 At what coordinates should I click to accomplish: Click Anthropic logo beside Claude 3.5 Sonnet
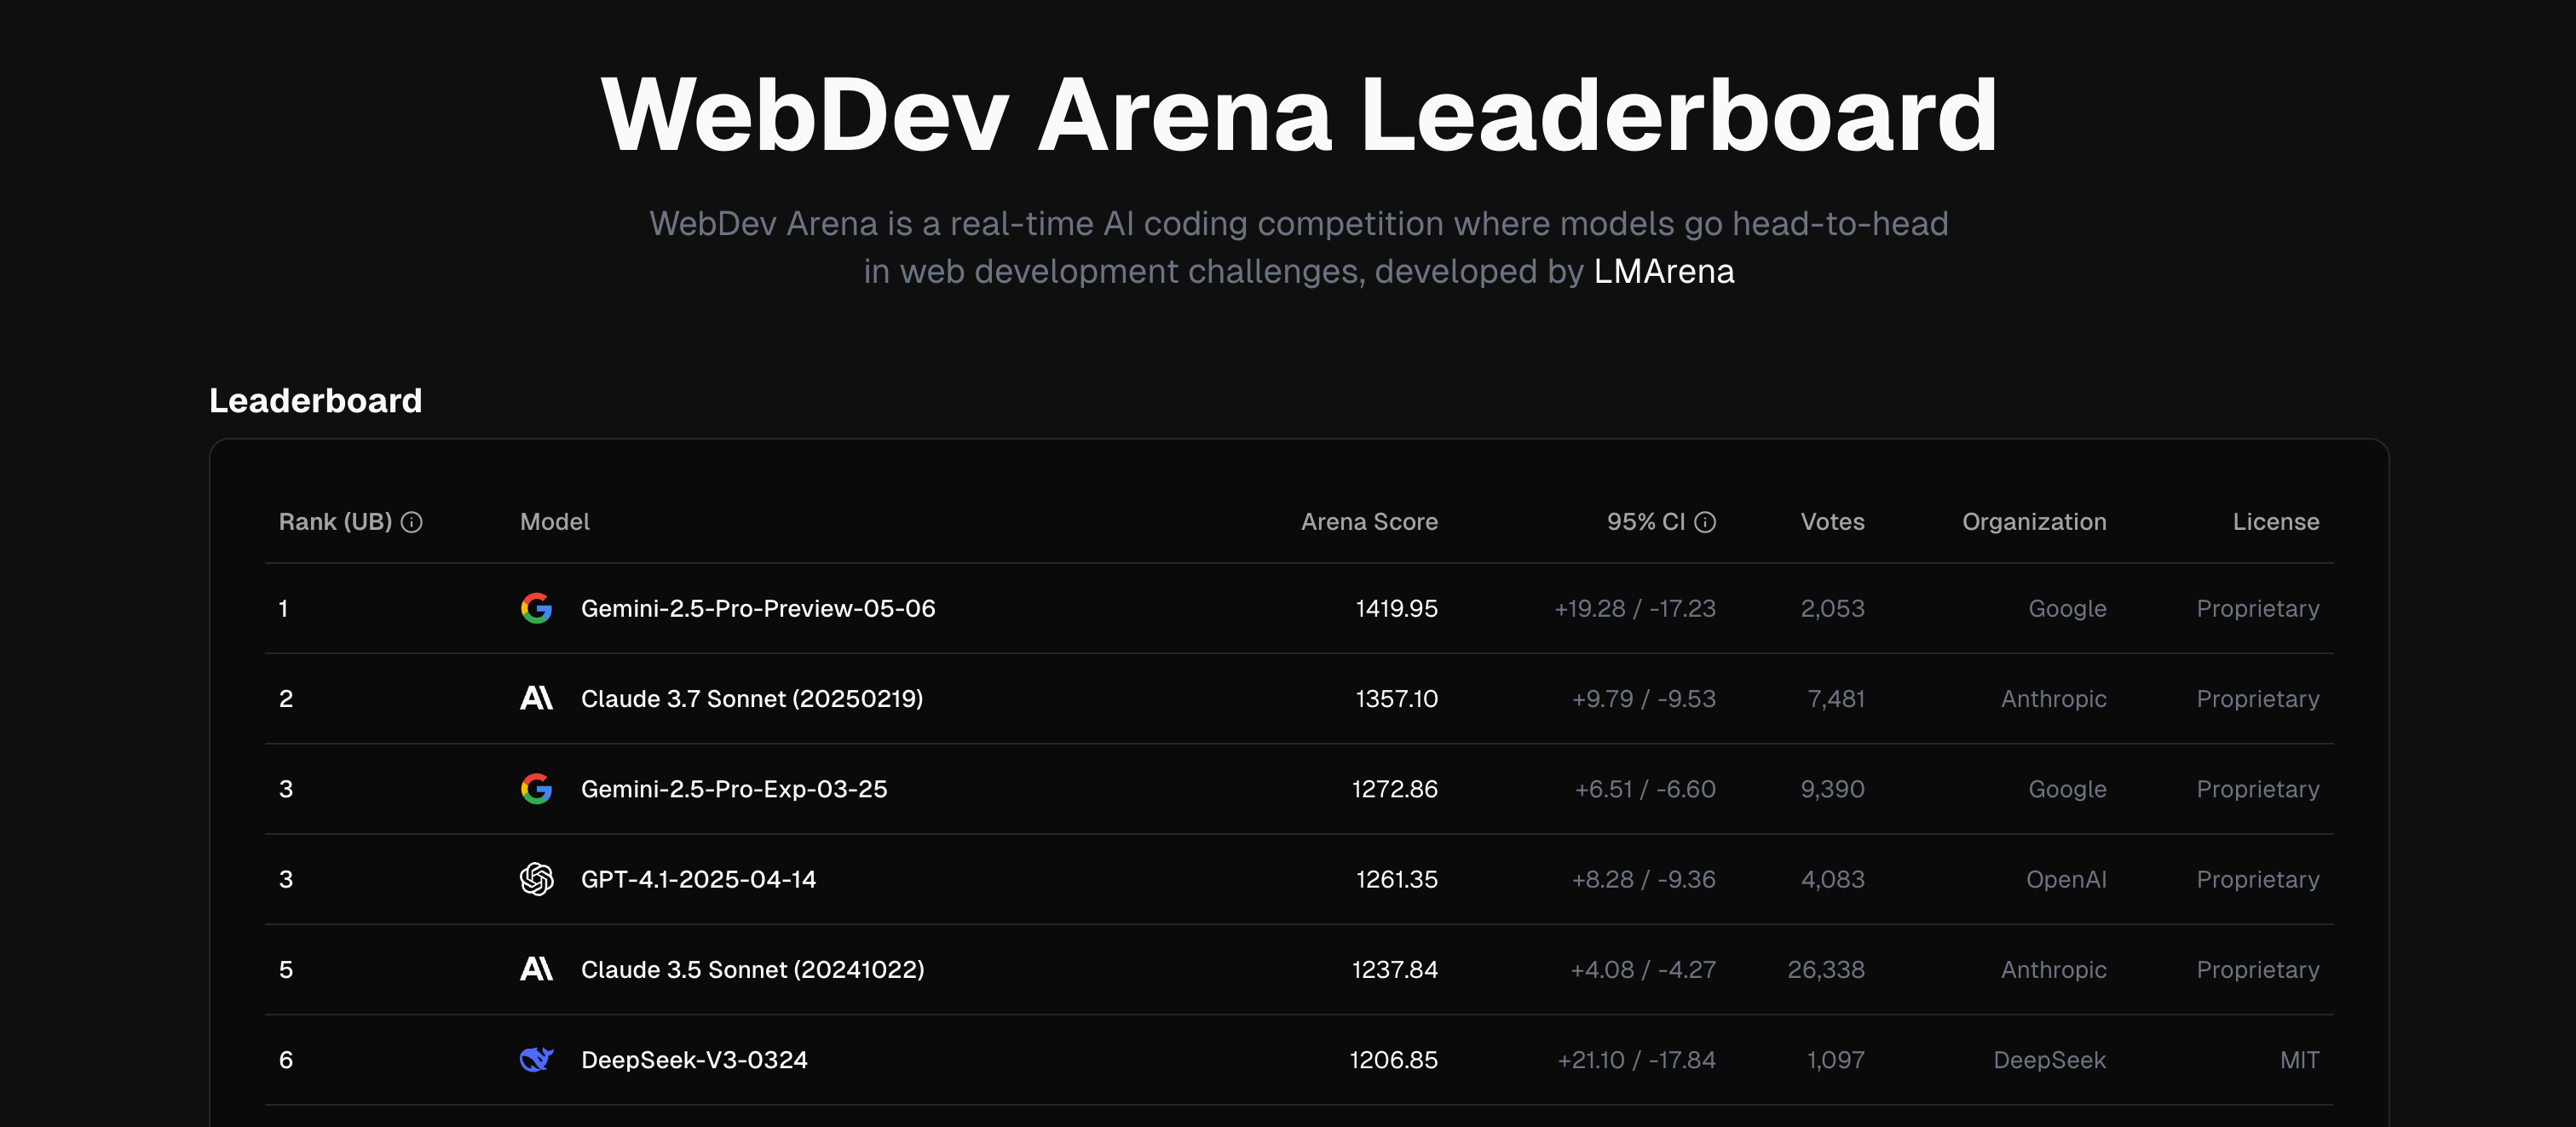(x=536, y=969)
